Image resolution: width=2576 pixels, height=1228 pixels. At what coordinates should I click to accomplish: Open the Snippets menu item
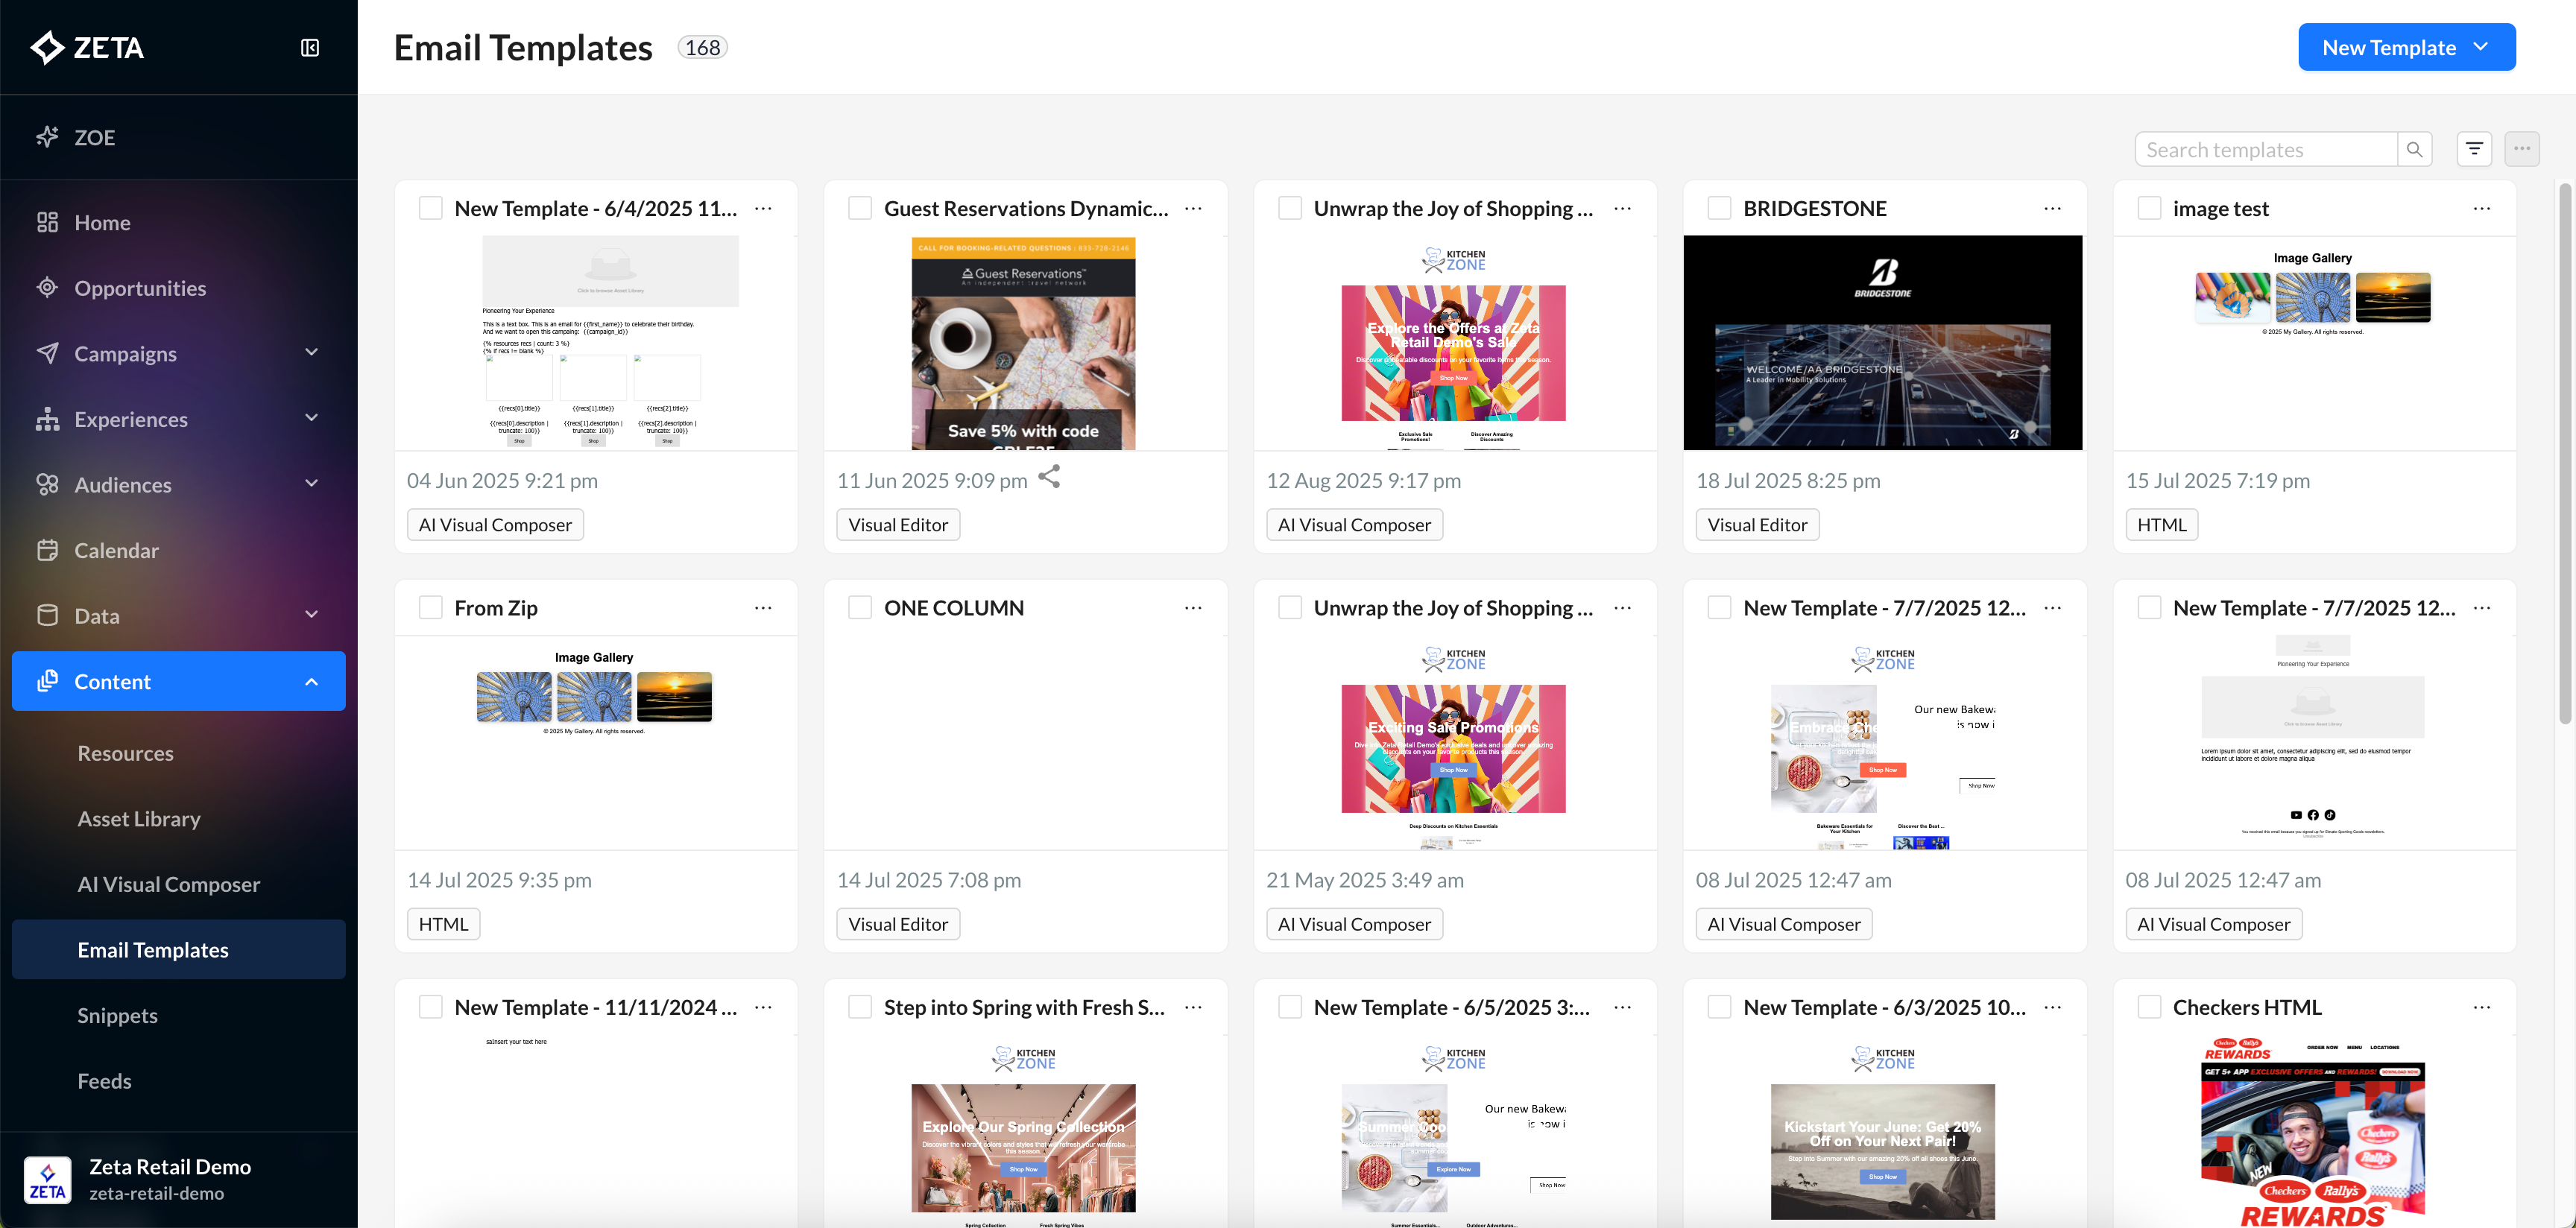click(x=117, y=1016)
